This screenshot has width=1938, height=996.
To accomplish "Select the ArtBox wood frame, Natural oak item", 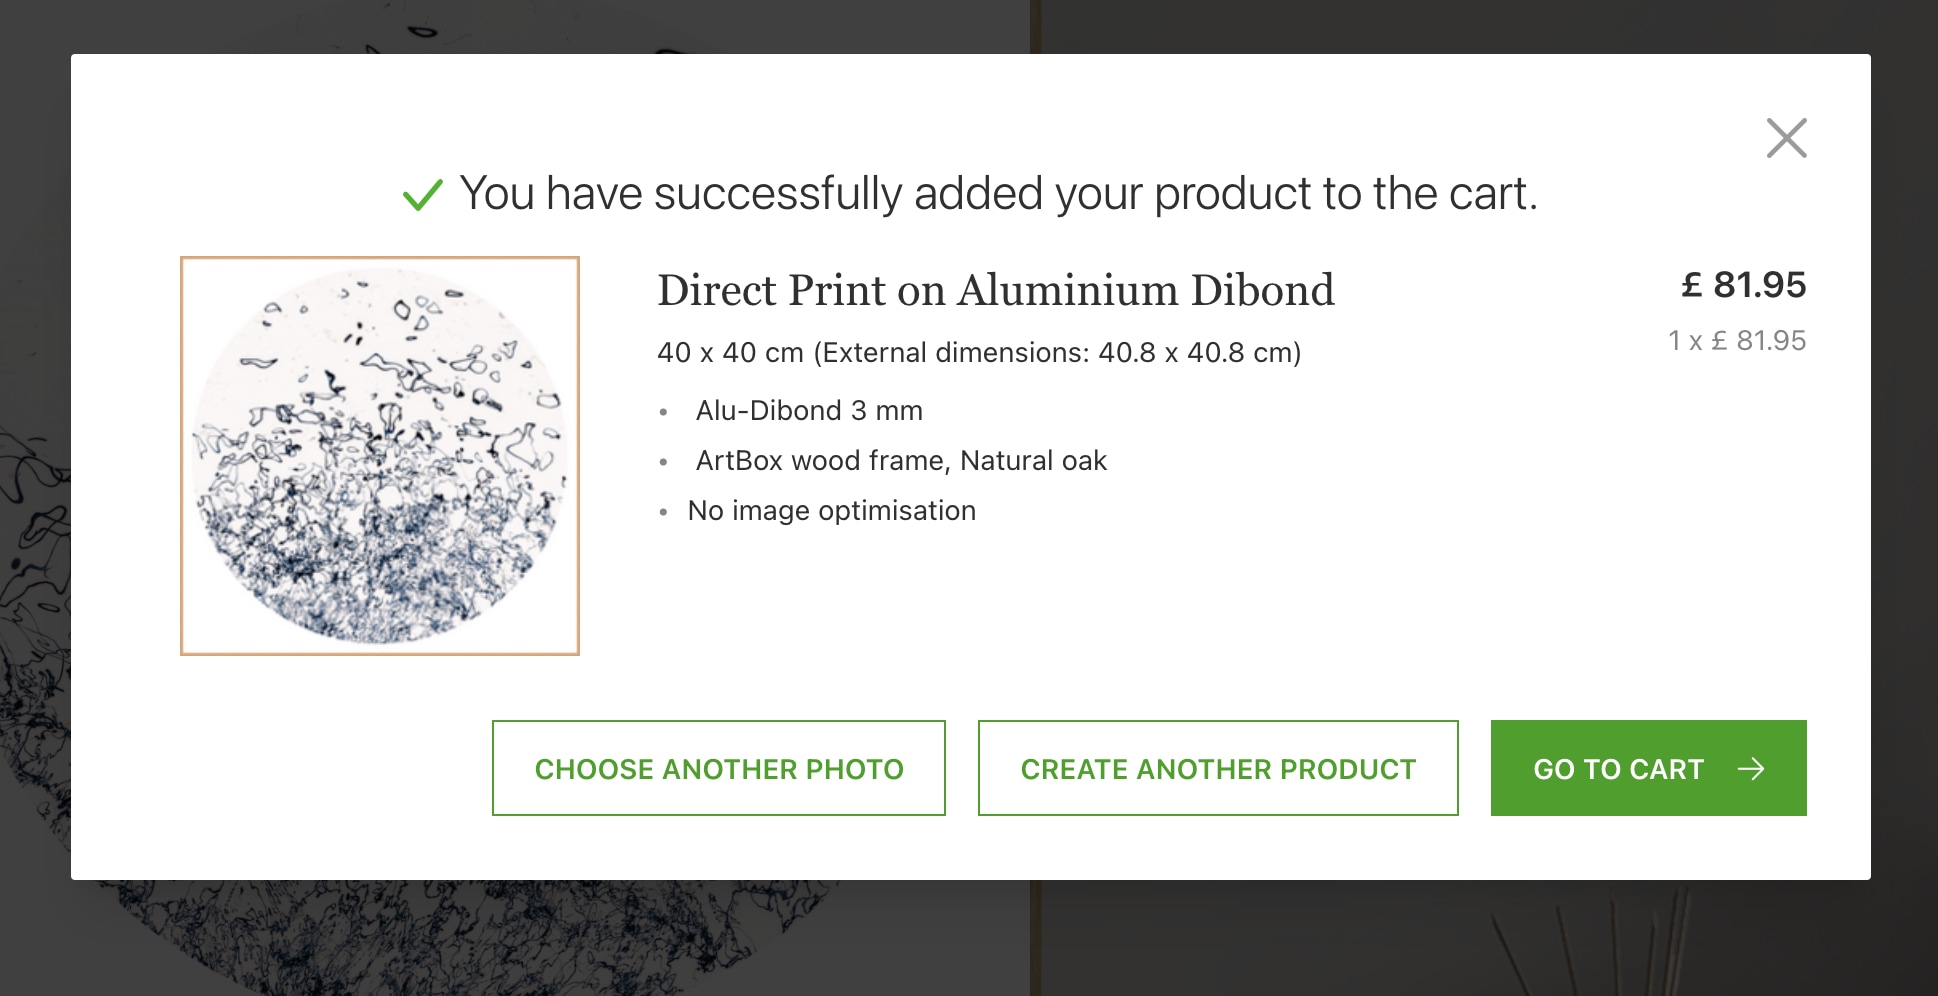I will click(x=901, y=461).
